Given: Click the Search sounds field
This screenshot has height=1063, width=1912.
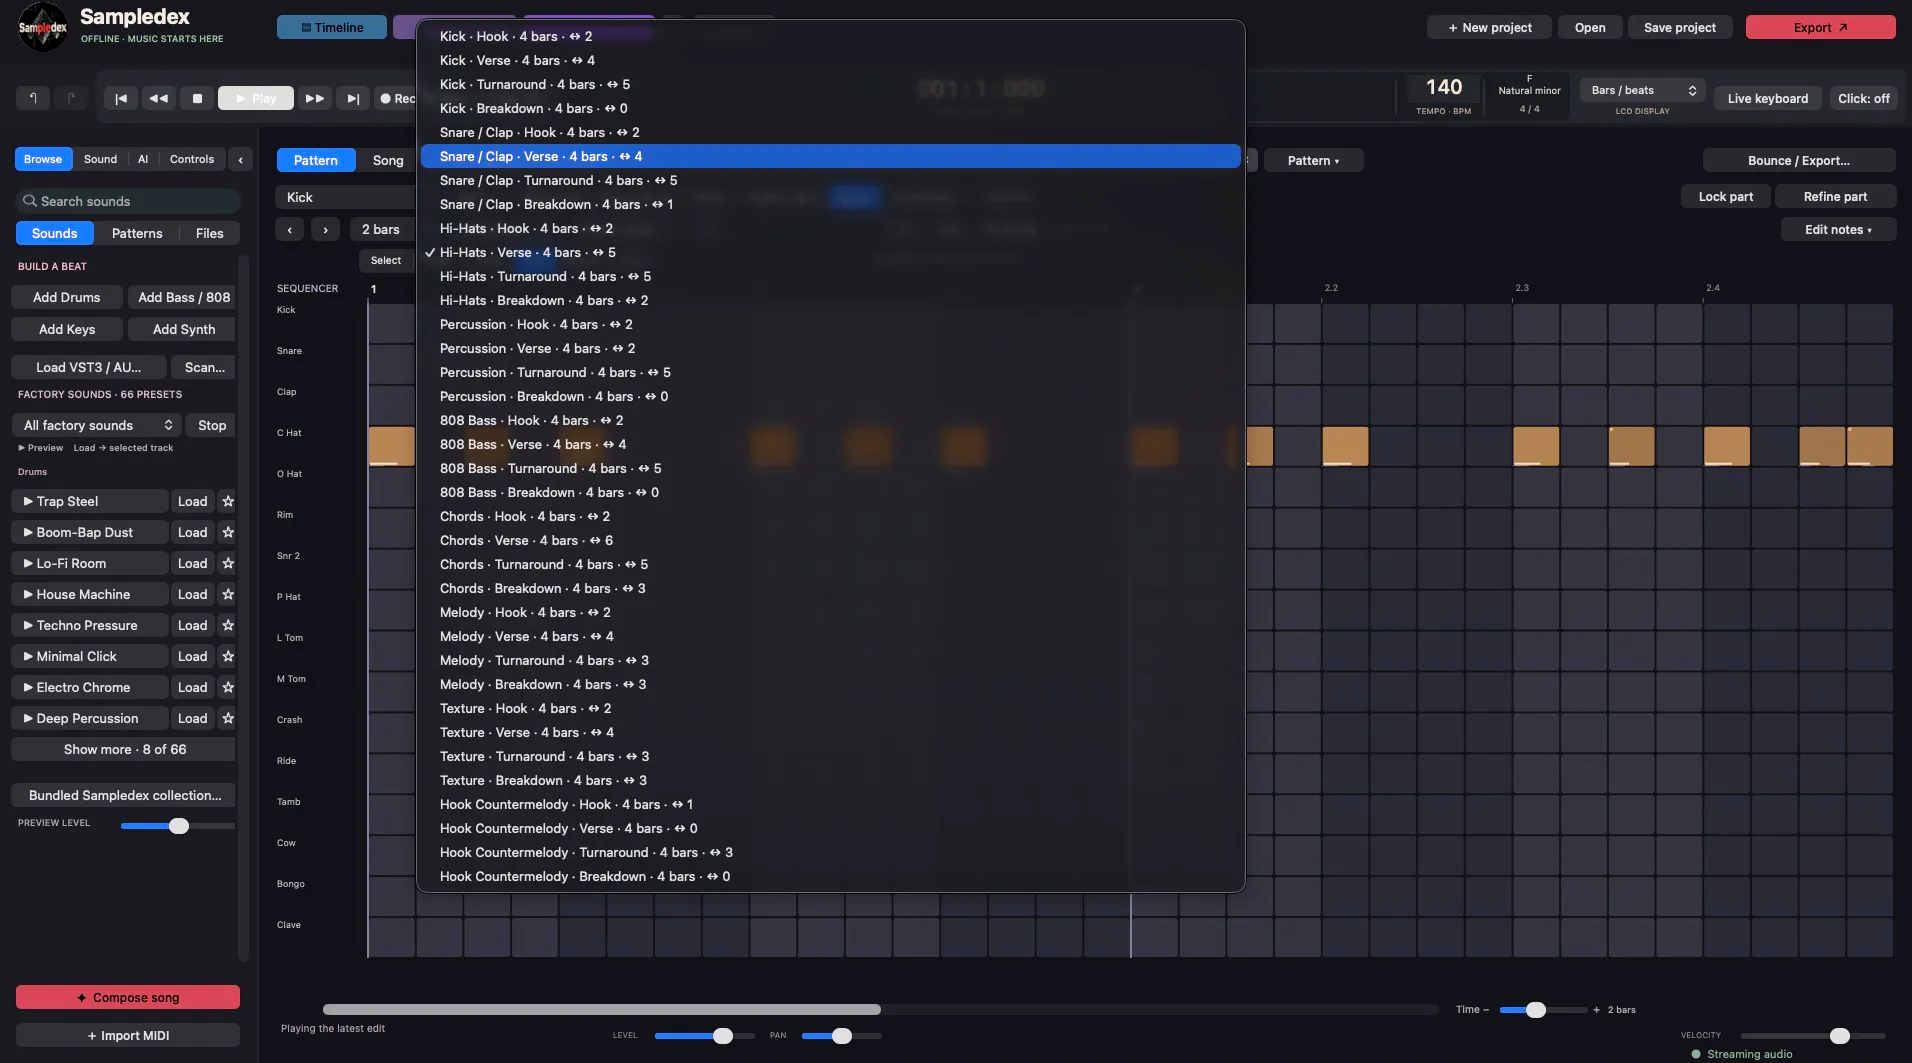Looking at the screenshot, I should point(128,201).
